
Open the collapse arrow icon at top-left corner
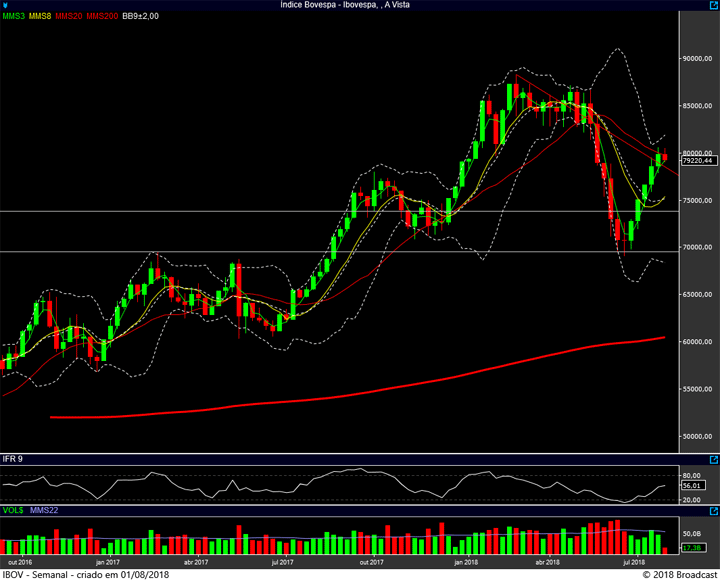pos(5,5)
